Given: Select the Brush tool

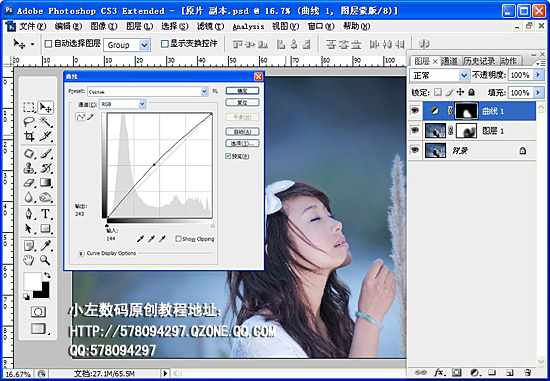Looking at the screenshot, I should point(46,153).
